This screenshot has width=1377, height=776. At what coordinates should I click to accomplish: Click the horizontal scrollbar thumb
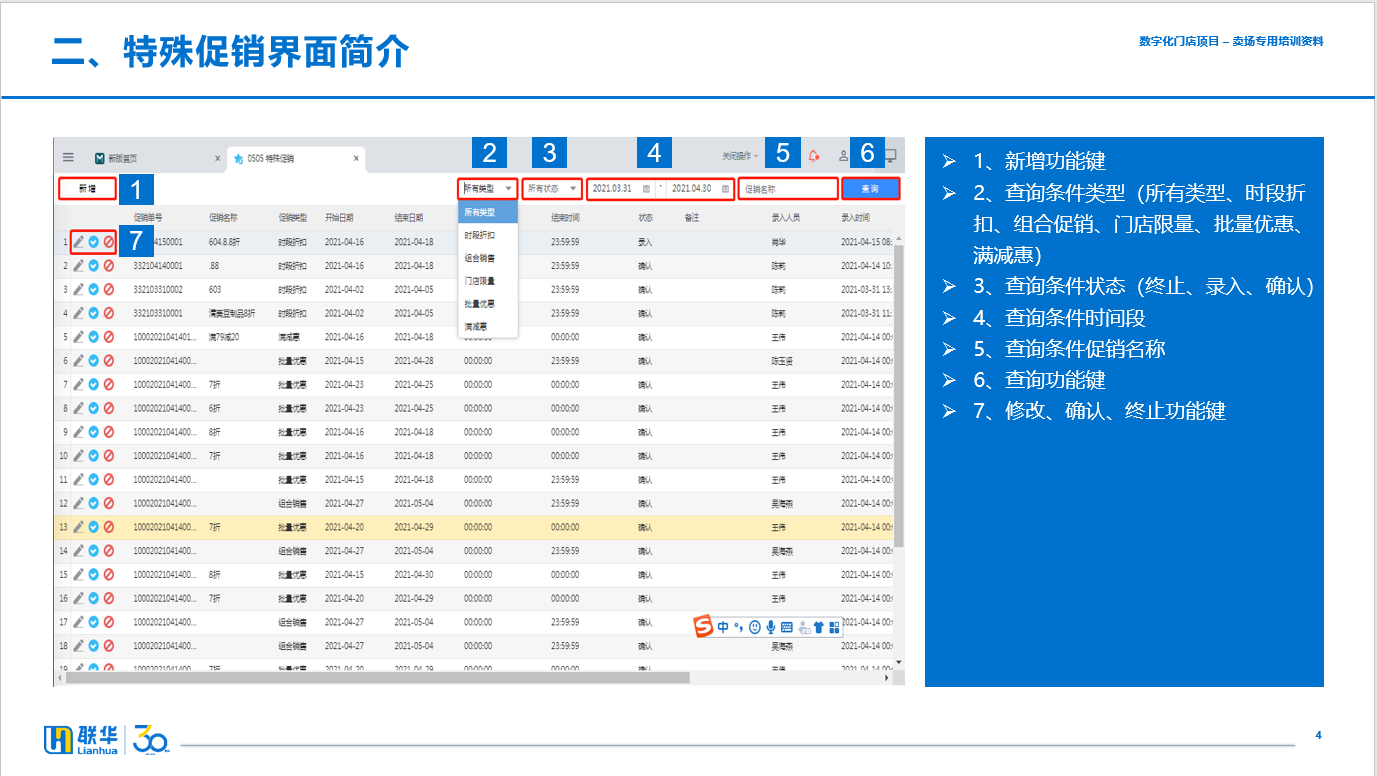377,677
